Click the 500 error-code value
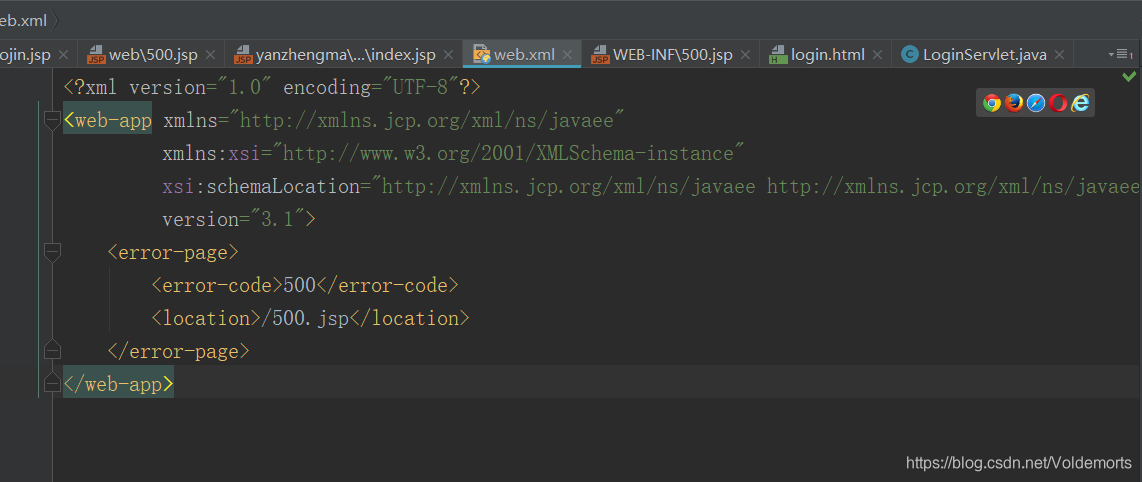The width and height of the screenshot is (1142, 482). (x=299, y=285)
